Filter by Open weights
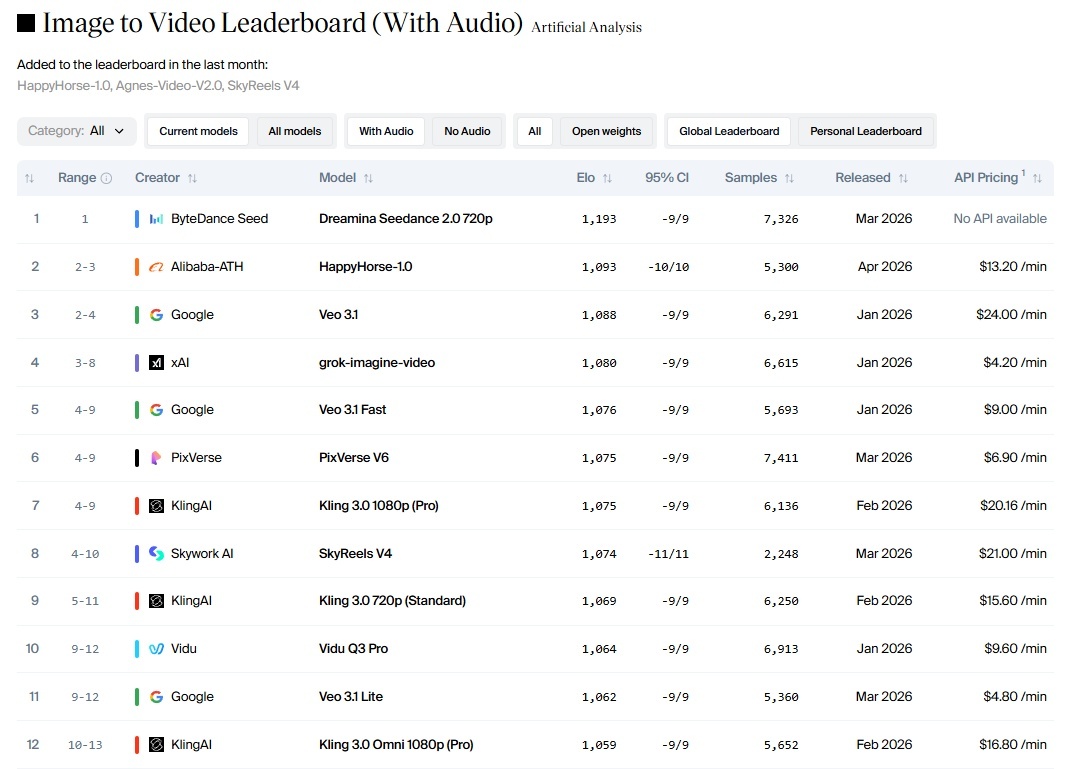The image size is (1070, 769). coord(607,131)
